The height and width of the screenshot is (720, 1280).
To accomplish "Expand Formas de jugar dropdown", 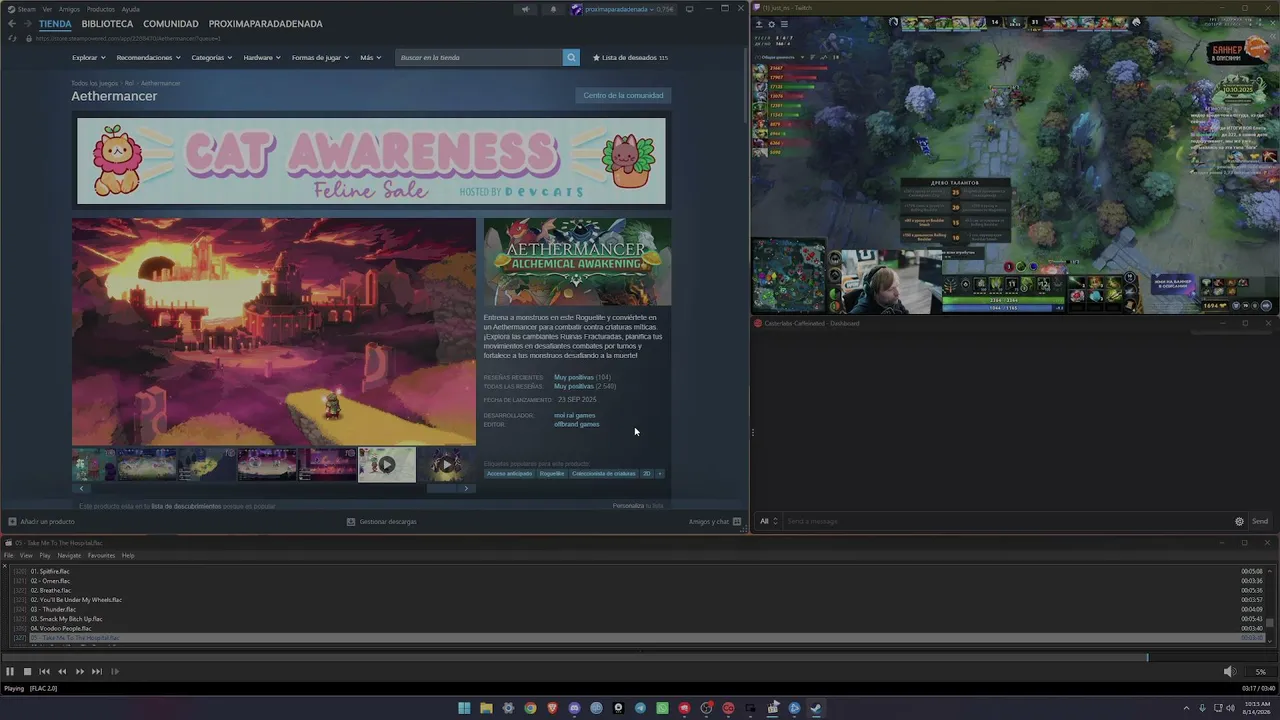I will 321,58.
